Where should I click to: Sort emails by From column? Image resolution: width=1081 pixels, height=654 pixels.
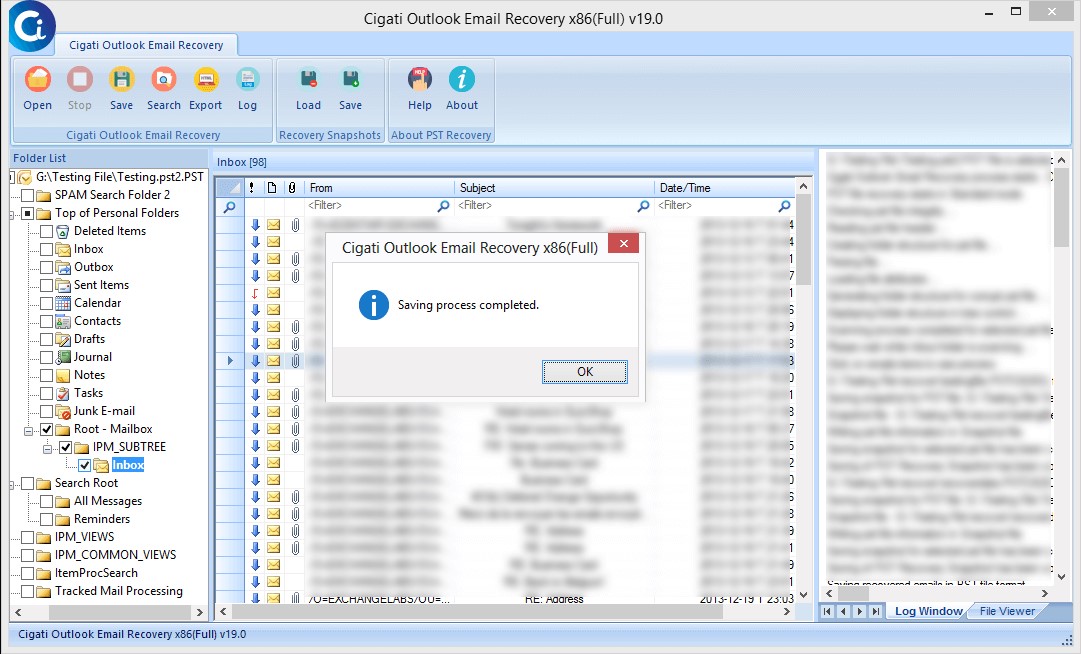379,187
